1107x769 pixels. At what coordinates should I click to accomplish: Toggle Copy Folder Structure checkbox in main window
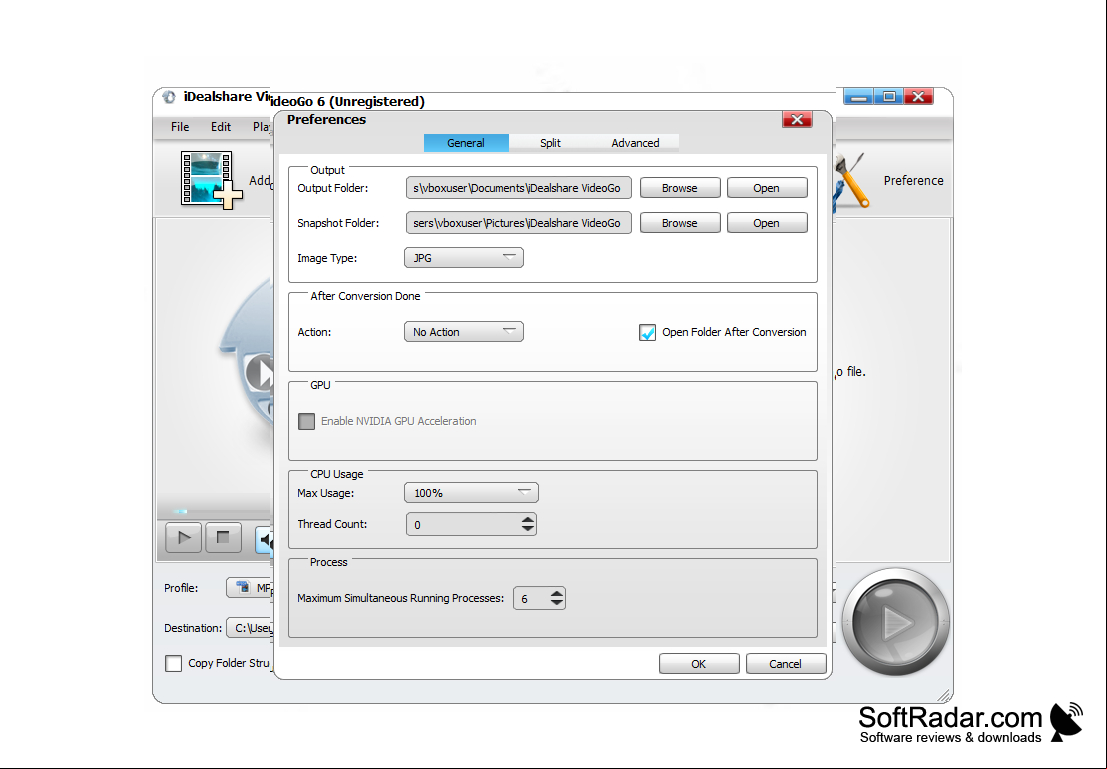click(x=174, y=664)
